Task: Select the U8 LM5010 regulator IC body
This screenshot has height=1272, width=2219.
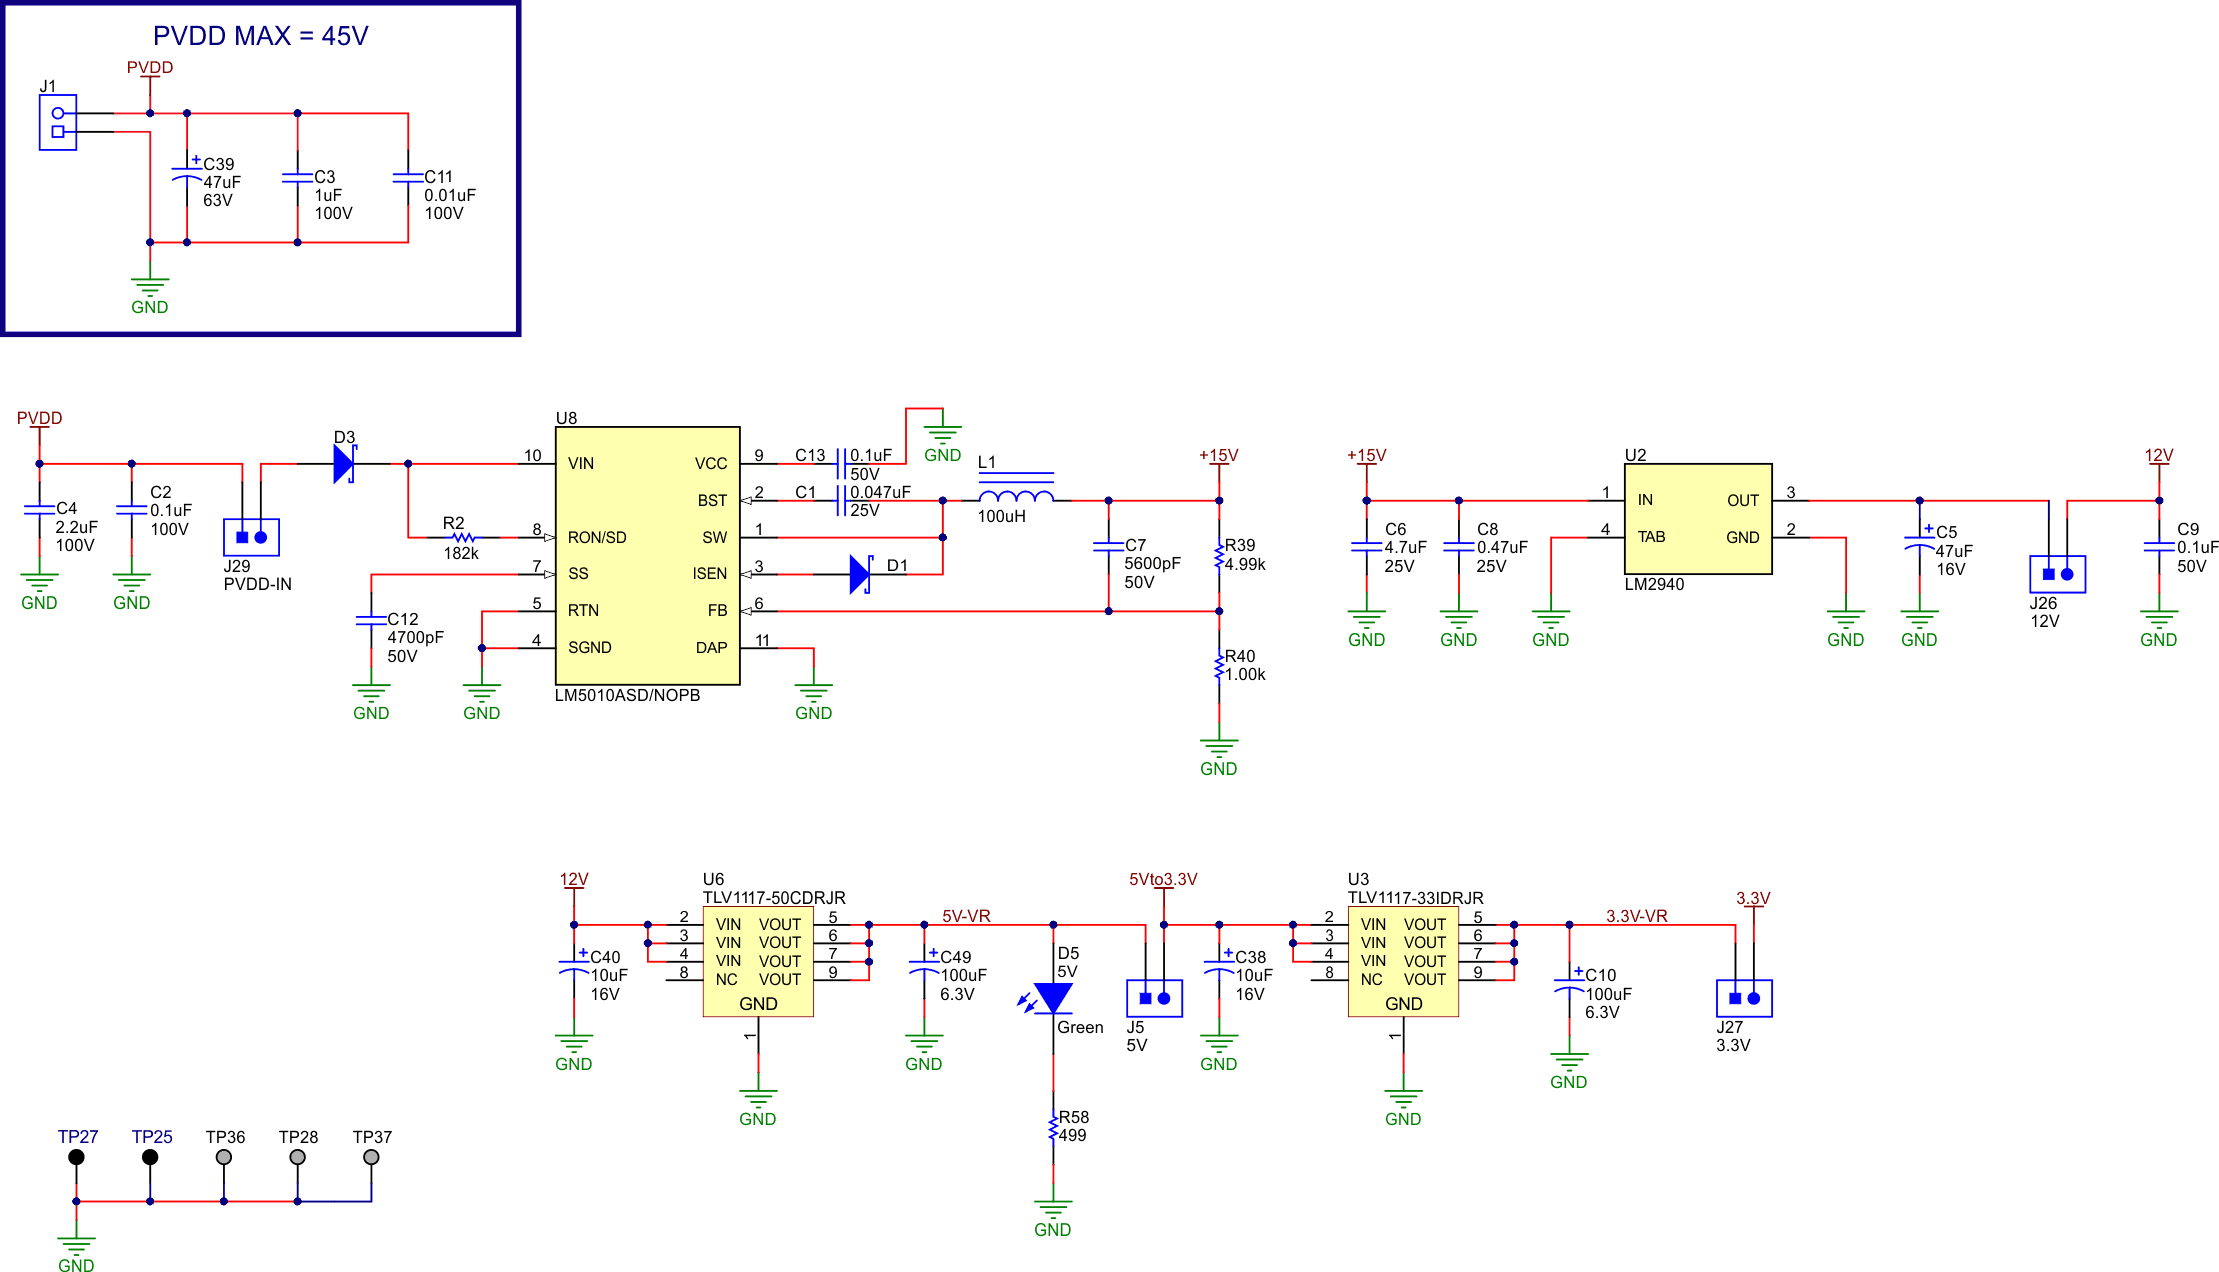Action: click(x=648, y=556)
